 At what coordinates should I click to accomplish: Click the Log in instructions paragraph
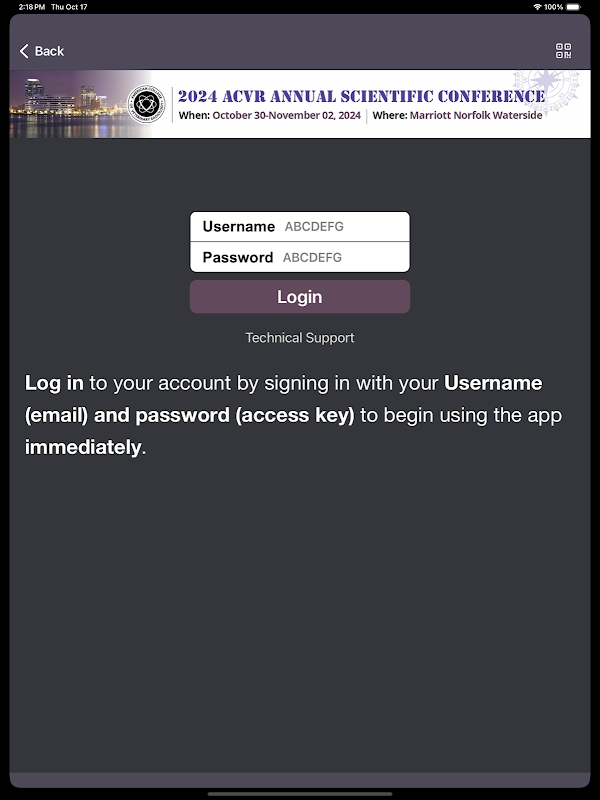click(293, 415)
